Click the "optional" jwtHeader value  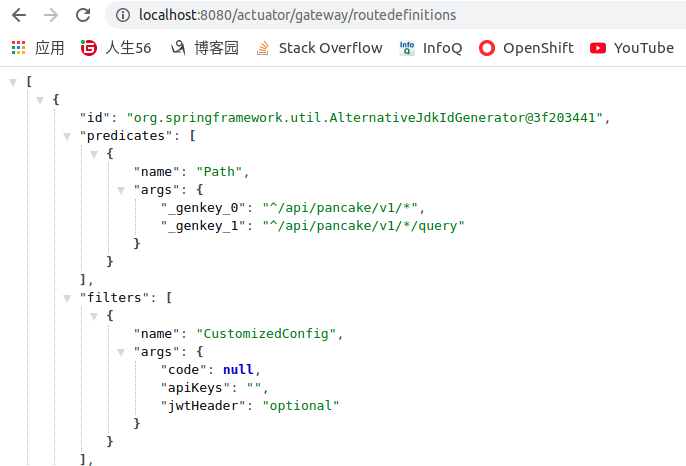[301, 406]
